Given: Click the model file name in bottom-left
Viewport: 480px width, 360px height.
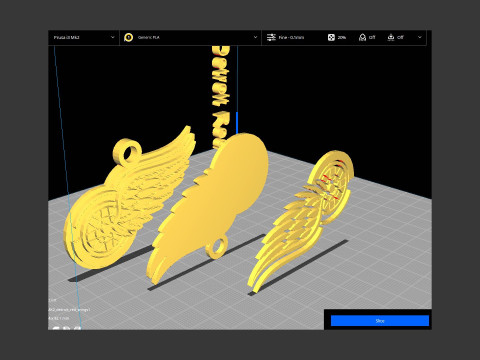Looking at the screenshot, I should click(69, 310).
